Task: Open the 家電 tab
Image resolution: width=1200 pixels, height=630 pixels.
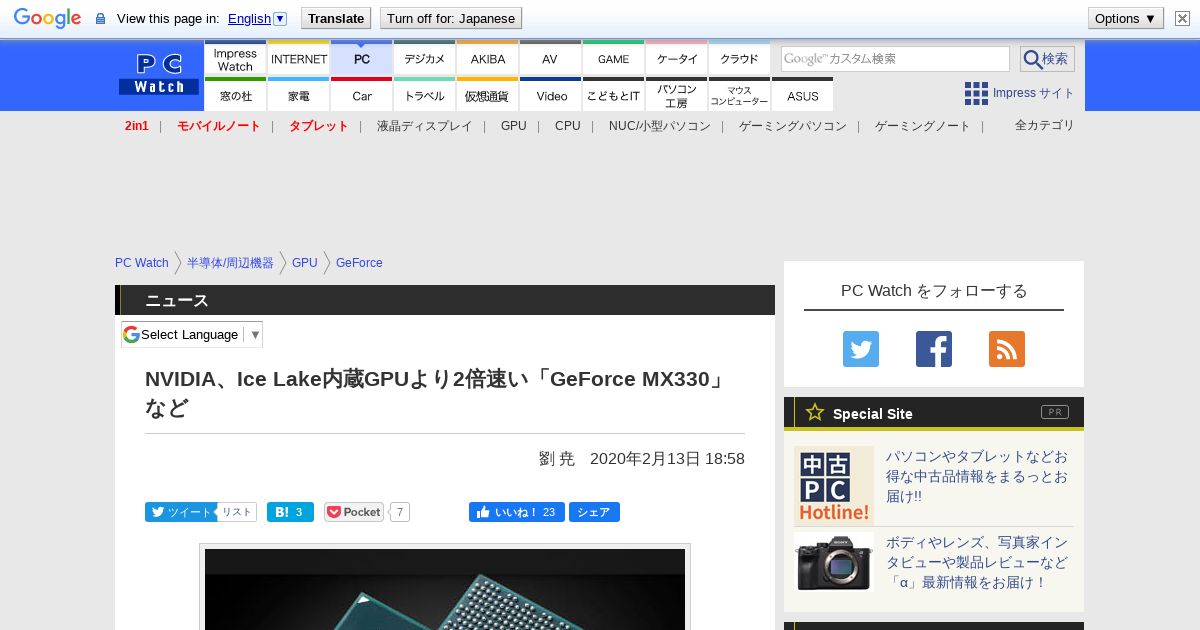Action: [x=299, y=95]
